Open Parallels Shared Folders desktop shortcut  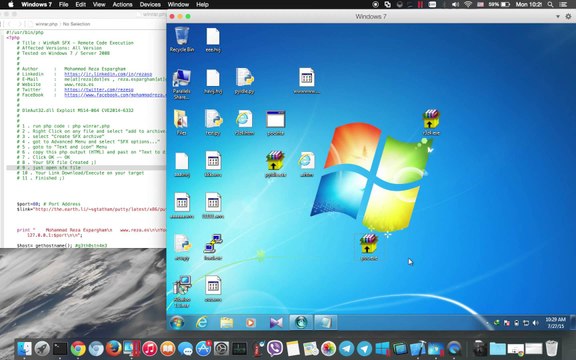point(181,84)
